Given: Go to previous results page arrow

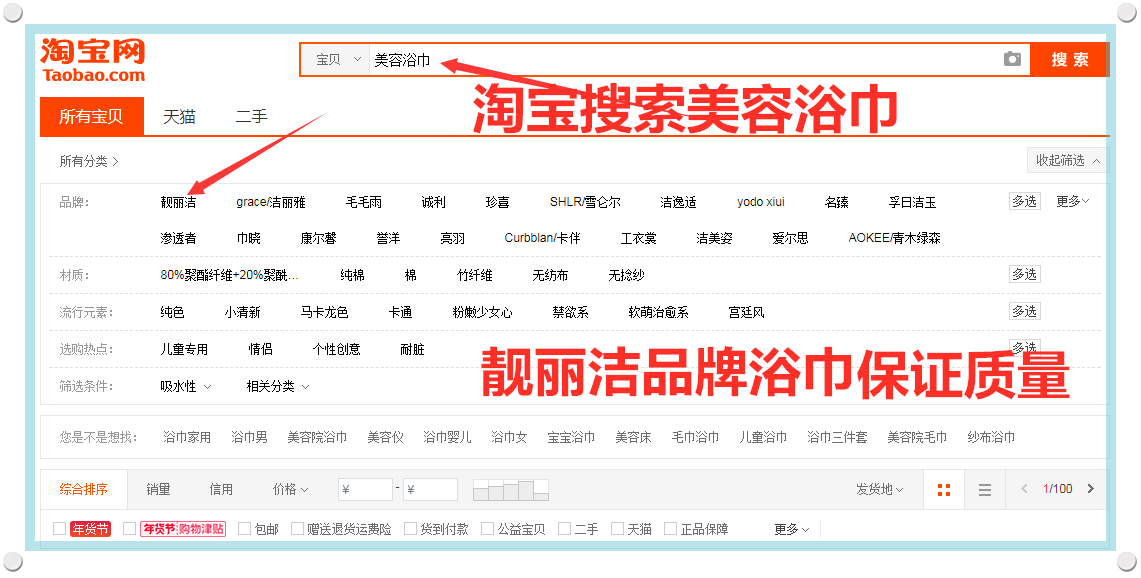Looking at the screenshot, I should pyautogui.click(x=1025, y=488).
